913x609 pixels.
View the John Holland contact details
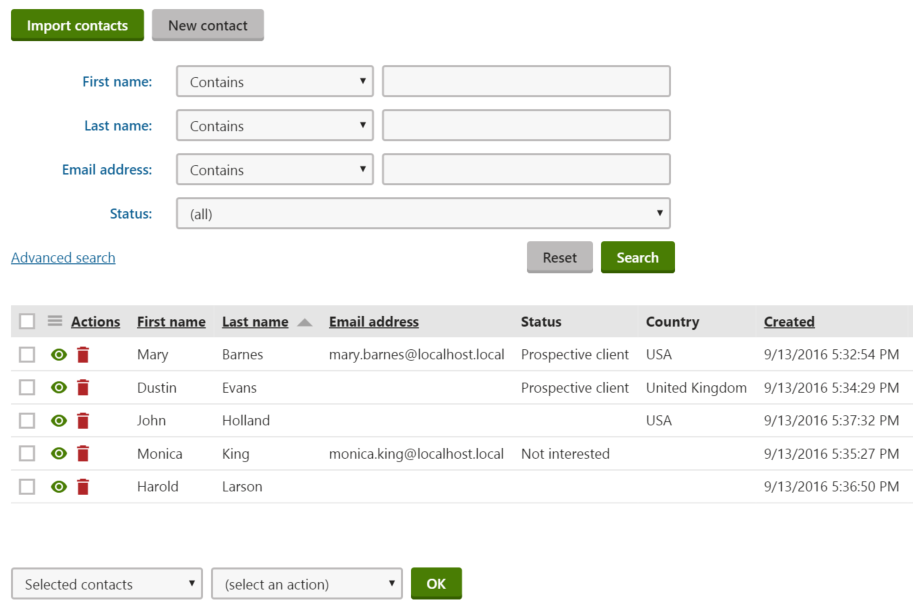tap(58, 420)
